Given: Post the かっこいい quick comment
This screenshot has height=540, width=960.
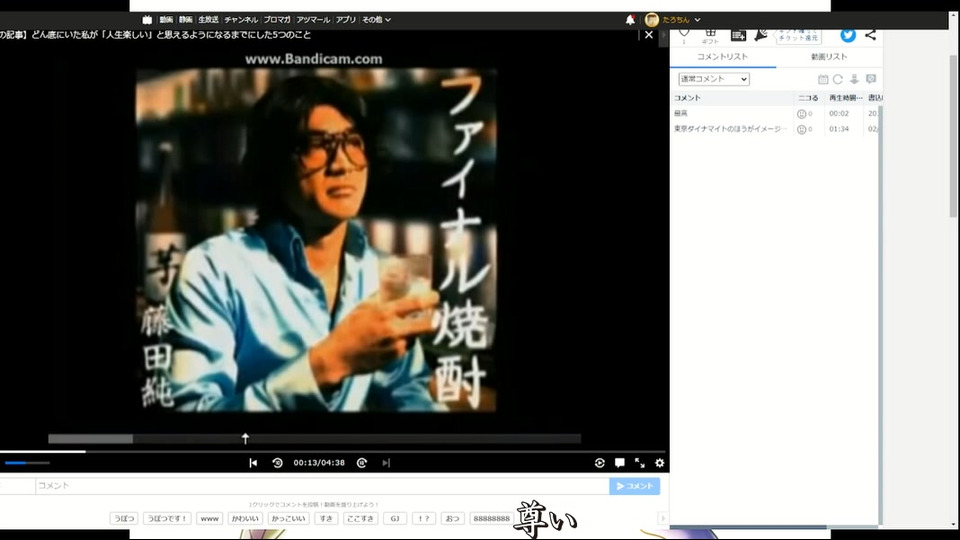Looking at the screenshot, I should (x=288, y=519).
